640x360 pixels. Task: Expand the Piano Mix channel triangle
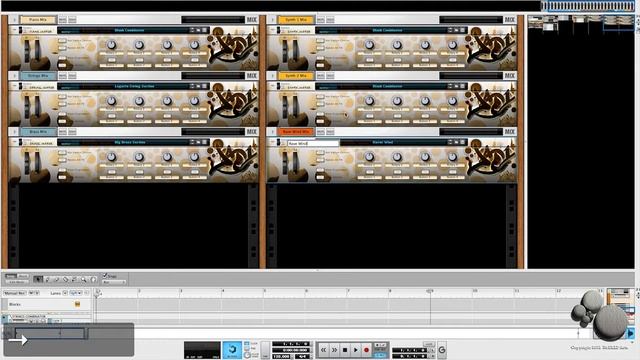coord(14,20)
